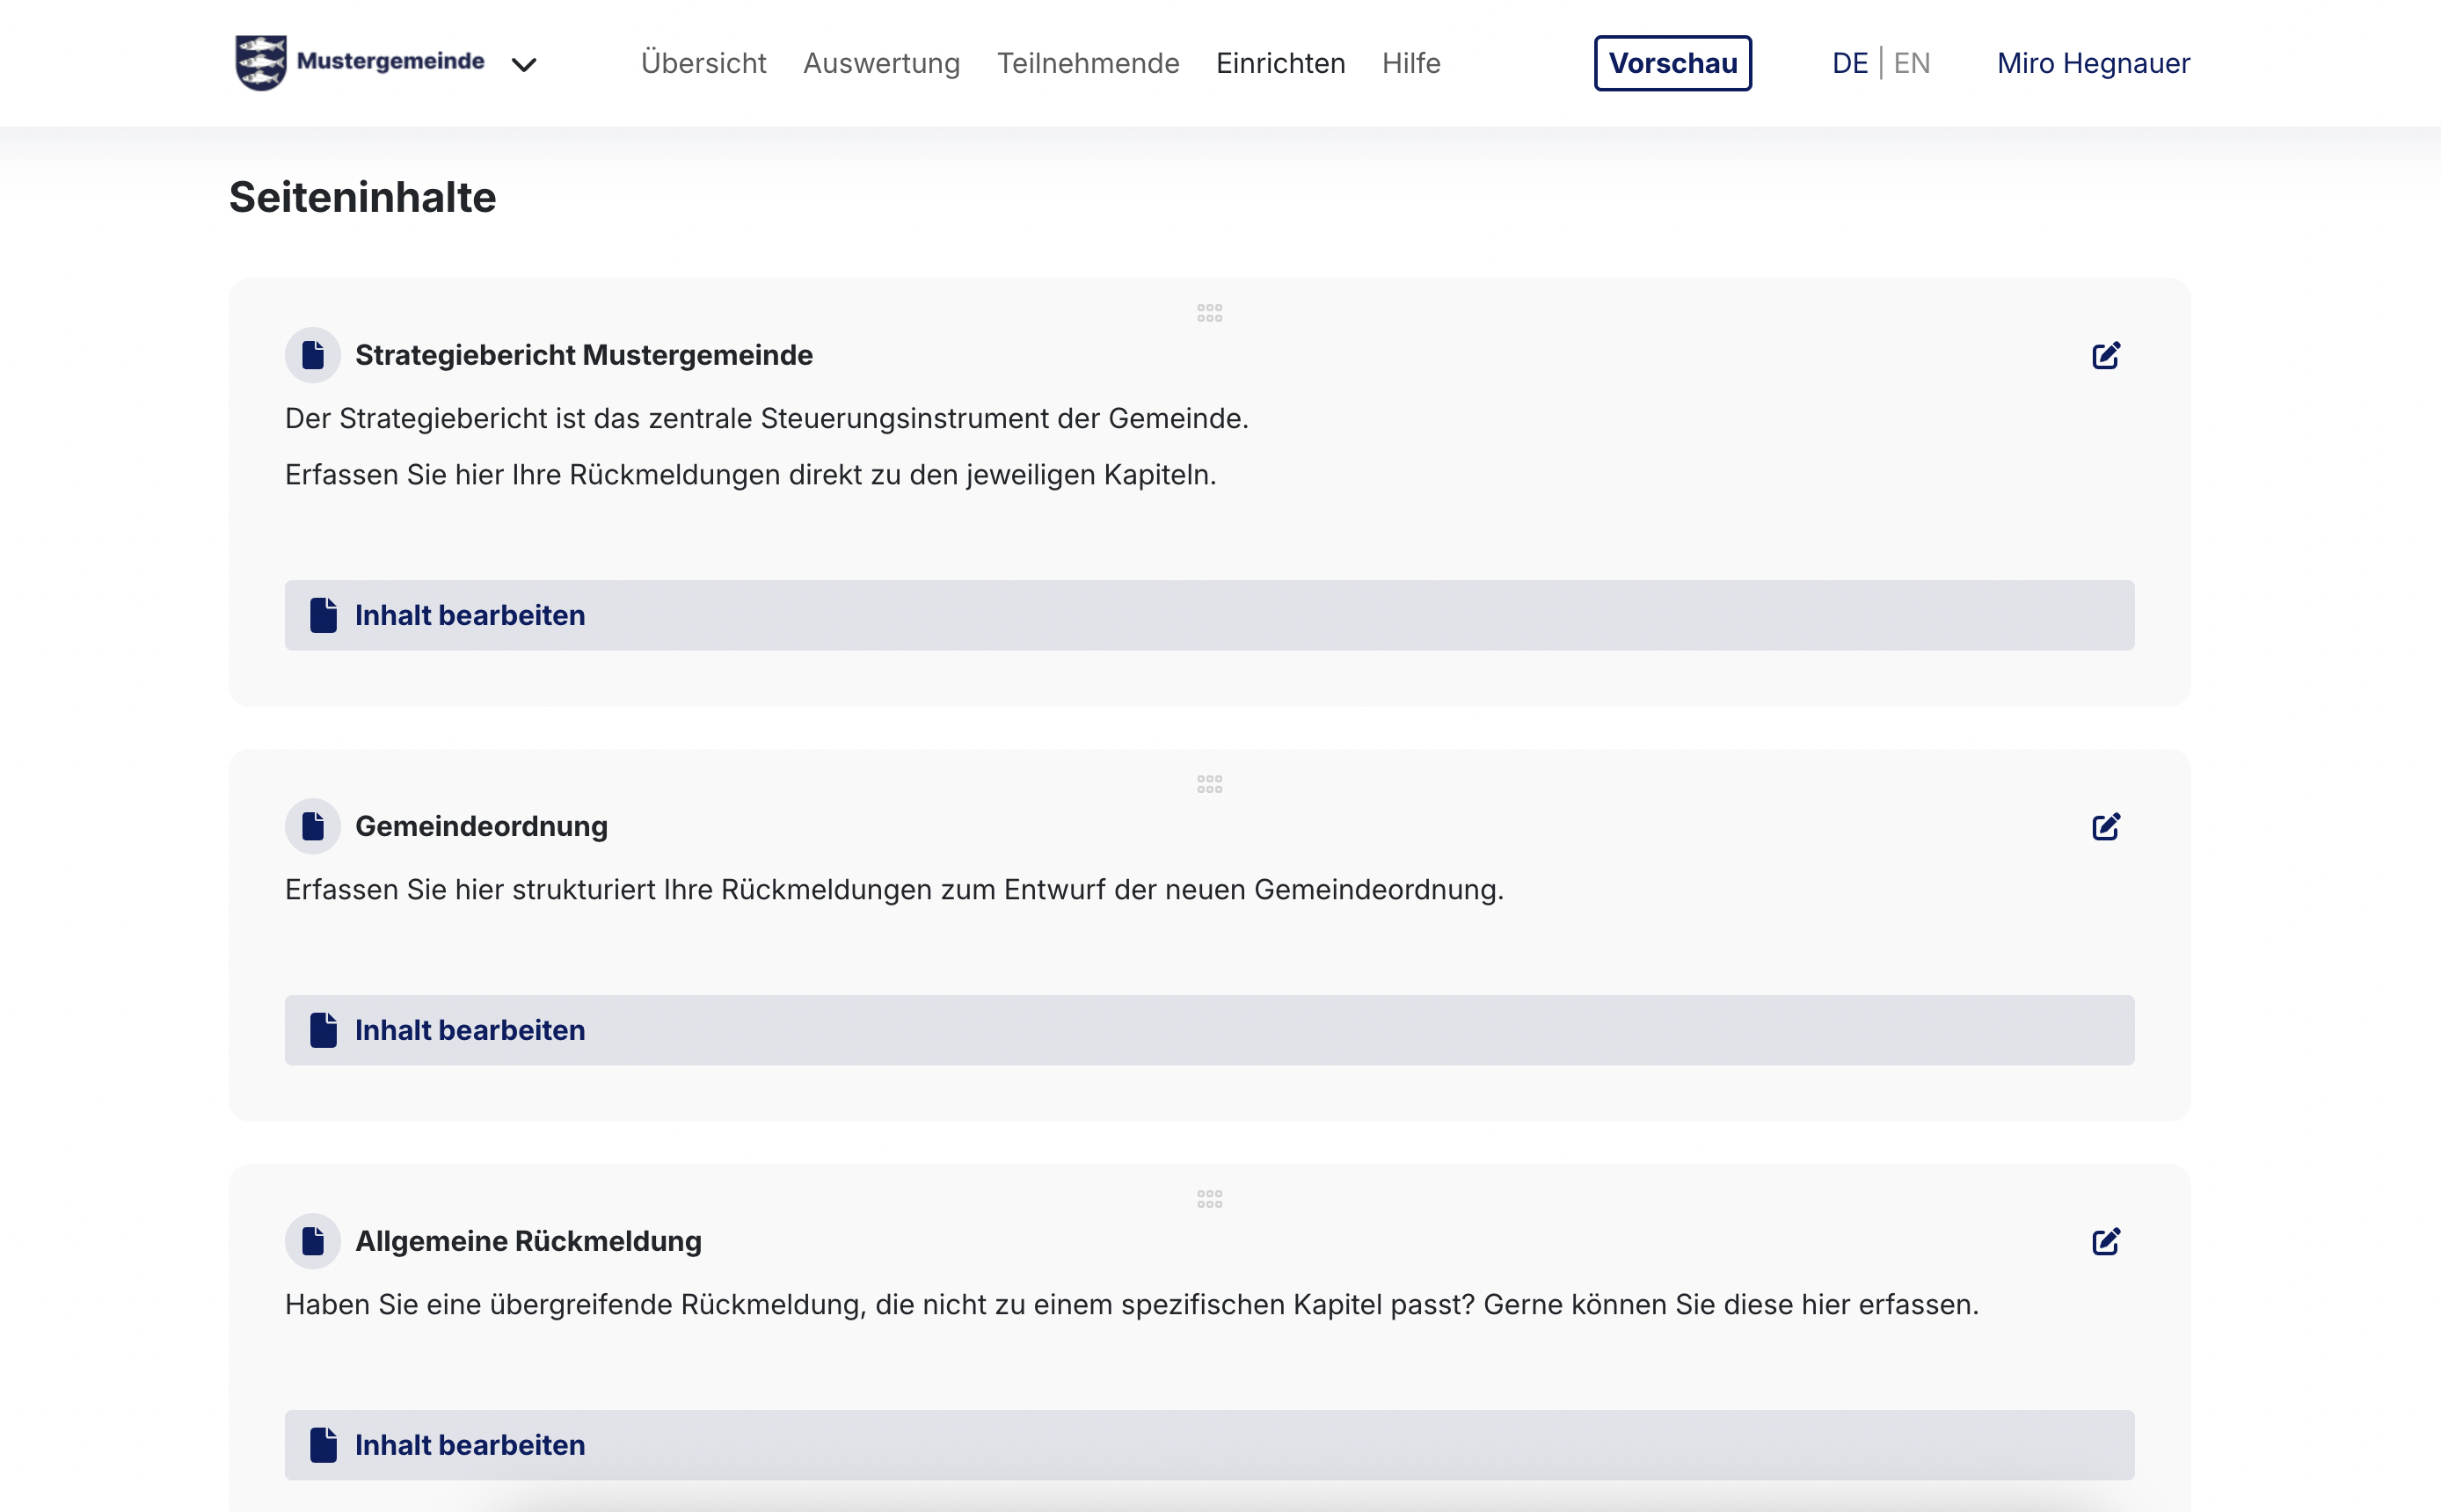Edit the Allgemeine Rückmeldung section with pencil icon
Image resolution: width=2441 pixels, height=1512 pixels.
tap(2106, 1241)
